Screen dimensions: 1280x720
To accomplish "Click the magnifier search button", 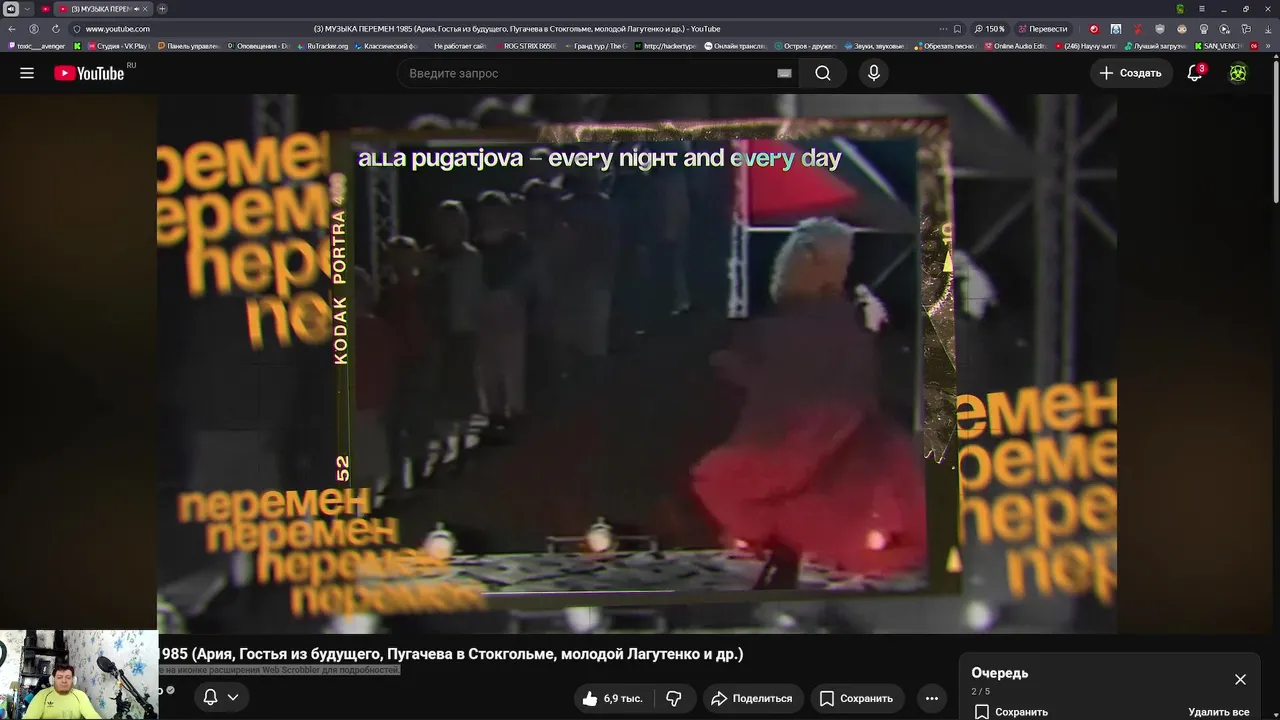I will click(822, 73).
